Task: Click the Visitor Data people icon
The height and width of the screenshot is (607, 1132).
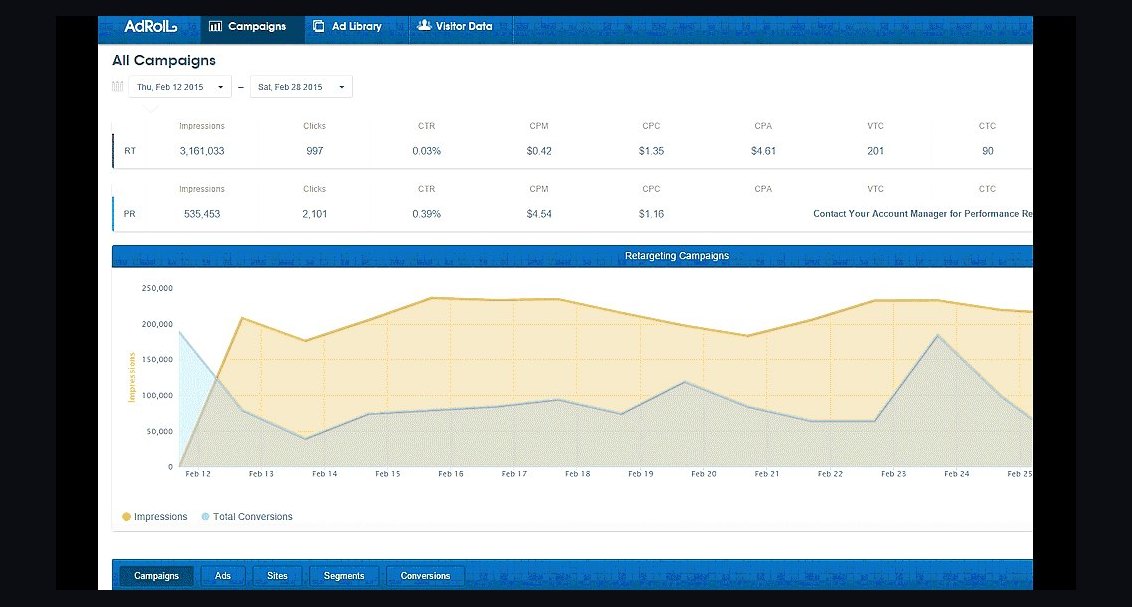Action: click(424, 25)
